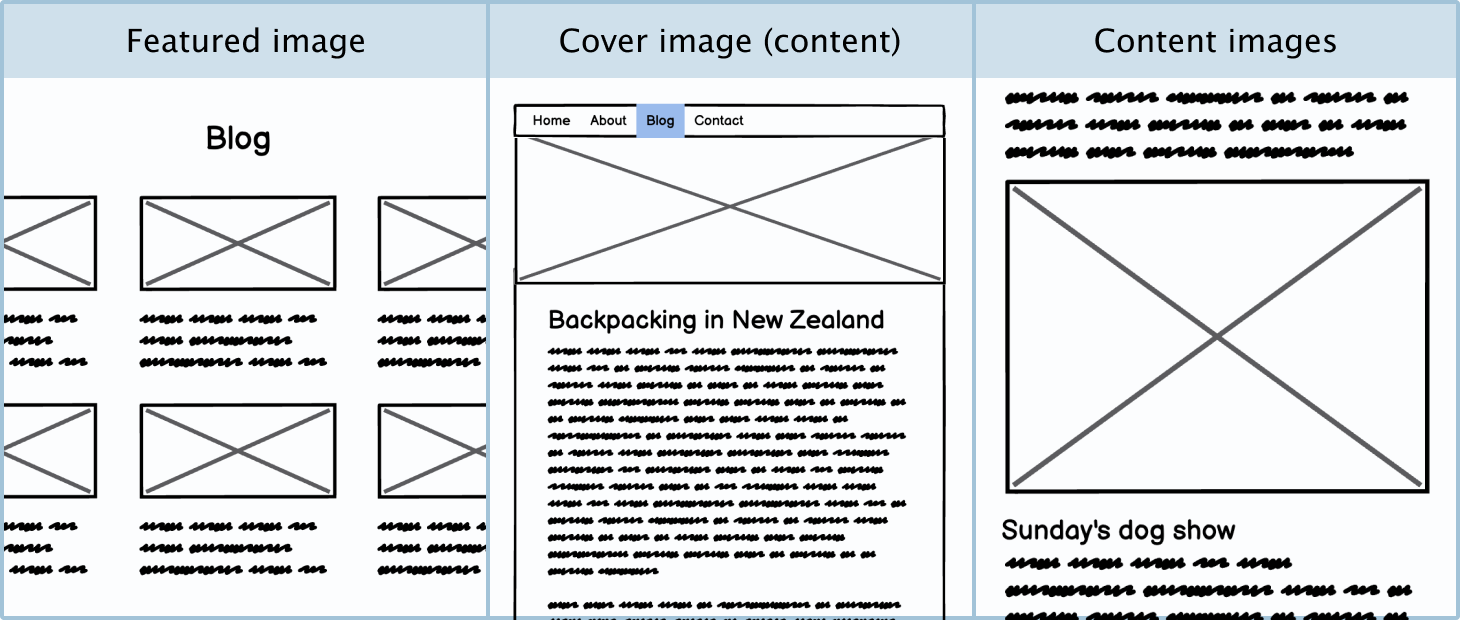Open the bottom-middle blog thumbnail
The width and height of the screenshot is (1460, 620).
pyautogui.click(x=238, y=451)
